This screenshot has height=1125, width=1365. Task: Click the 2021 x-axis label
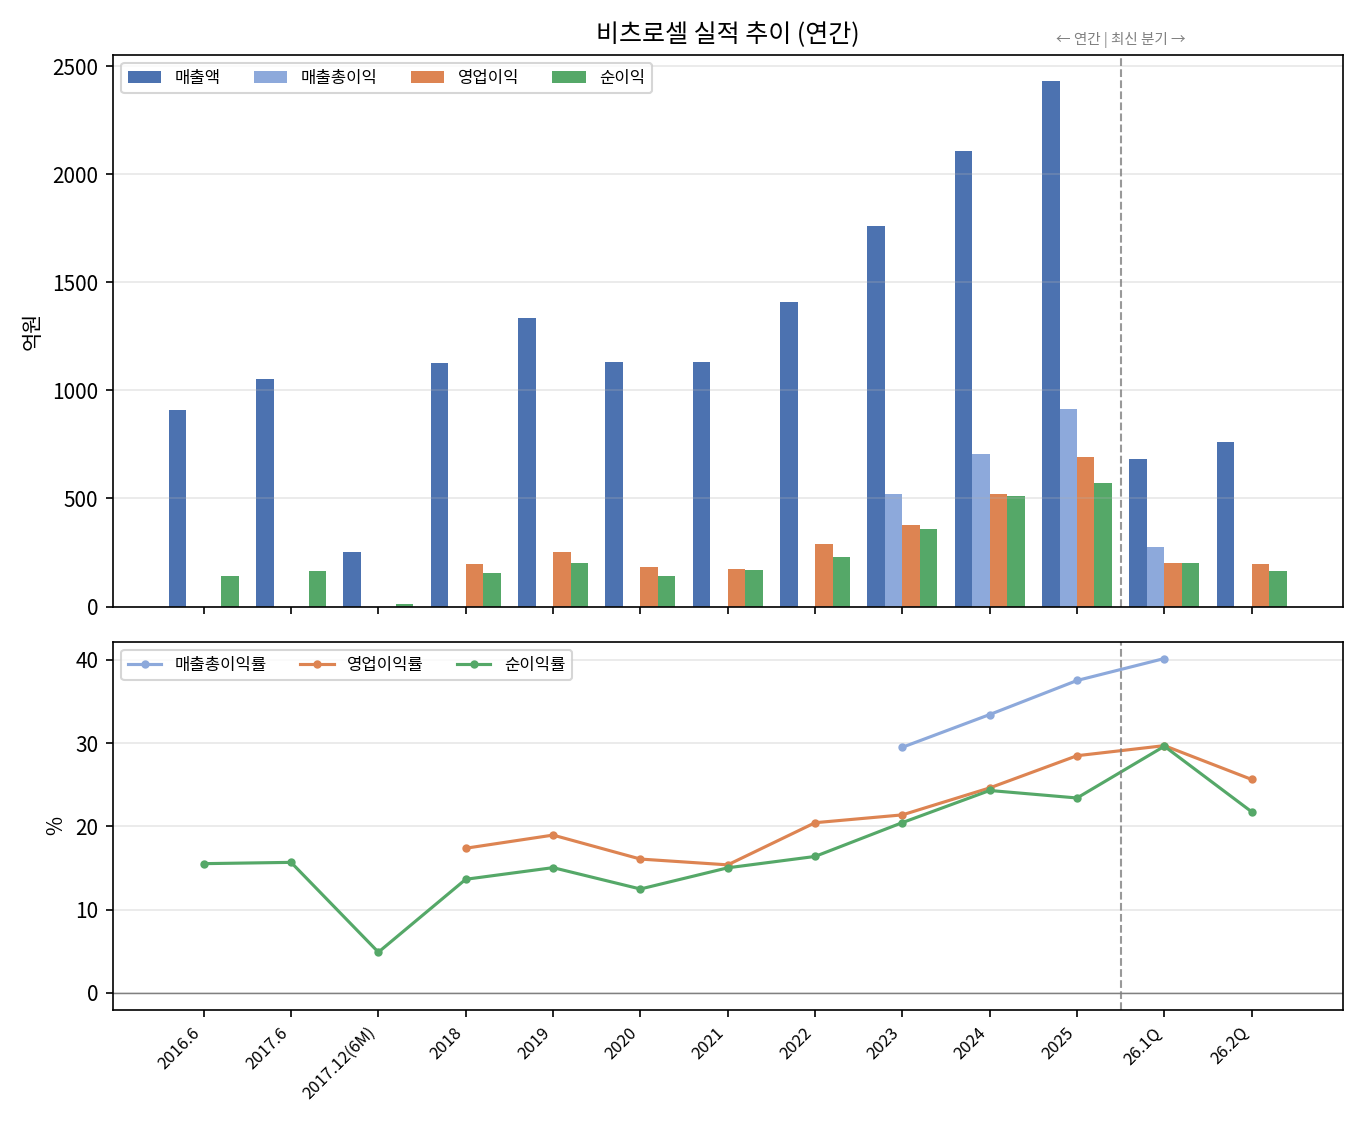coord(709,1042)
